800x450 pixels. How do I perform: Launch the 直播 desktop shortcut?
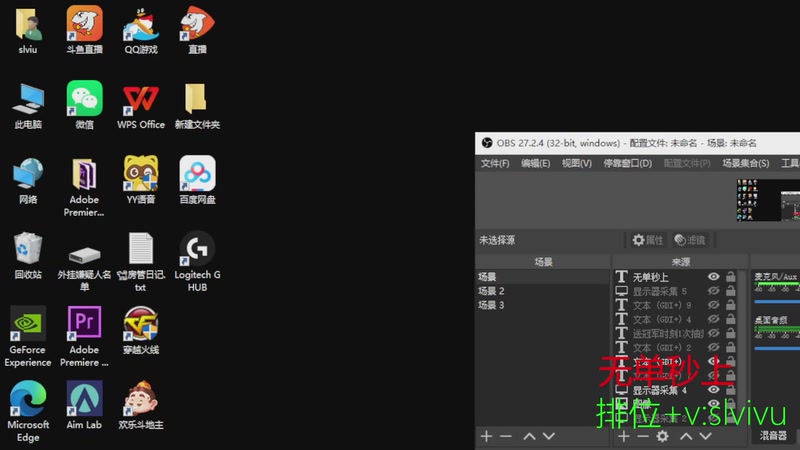tap(197, 31)
